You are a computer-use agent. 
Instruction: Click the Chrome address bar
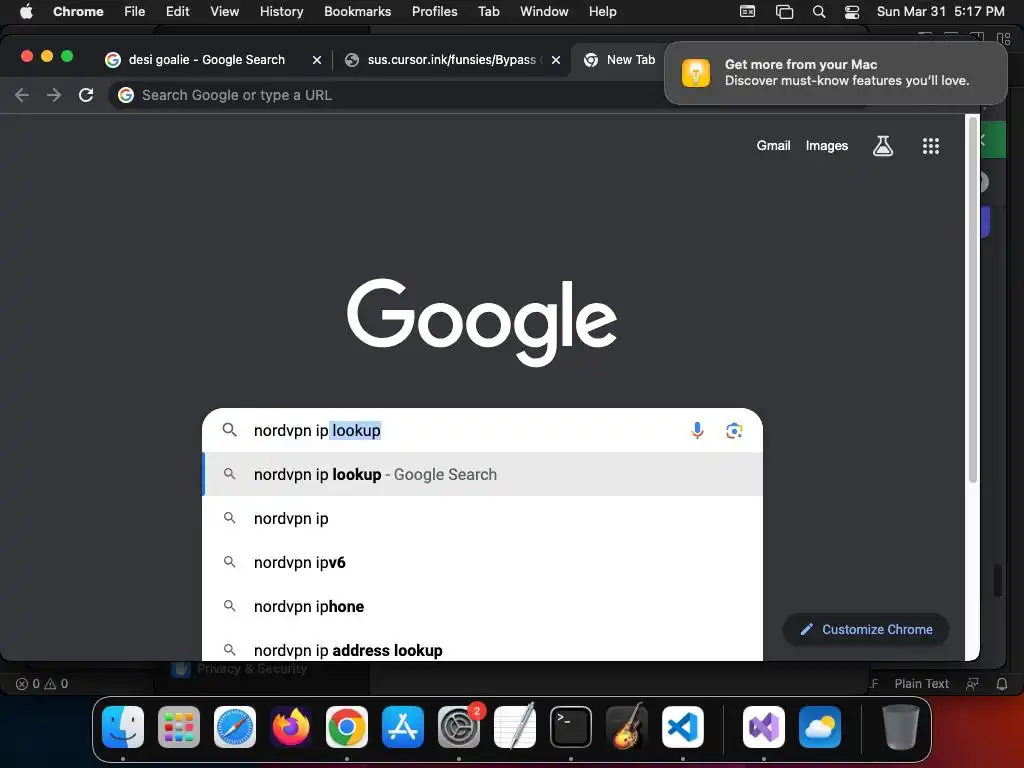tap(389, 95)
